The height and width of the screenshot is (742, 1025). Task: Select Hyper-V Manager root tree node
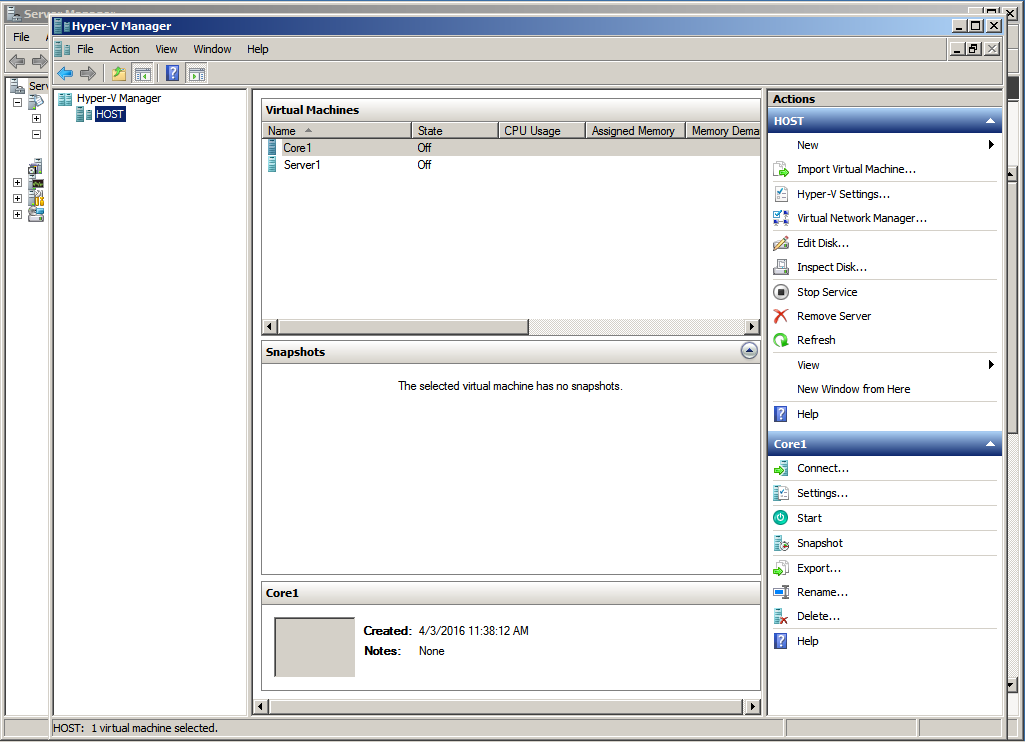[118, 98]
